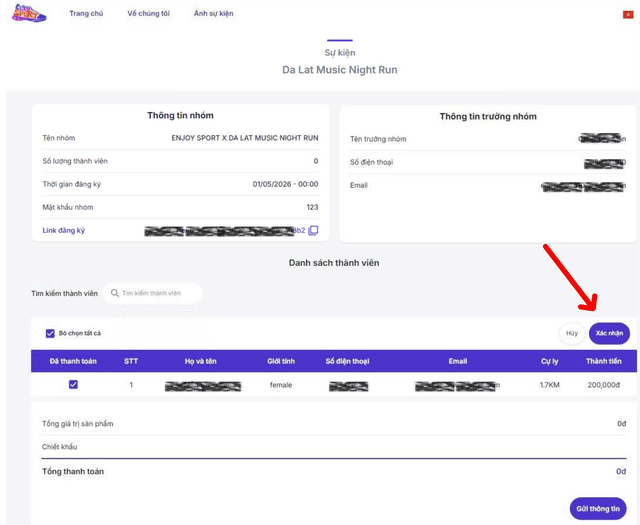Submit with 'Gửi thông tin' button
The image size is (640, 525).
coord(598,508)
